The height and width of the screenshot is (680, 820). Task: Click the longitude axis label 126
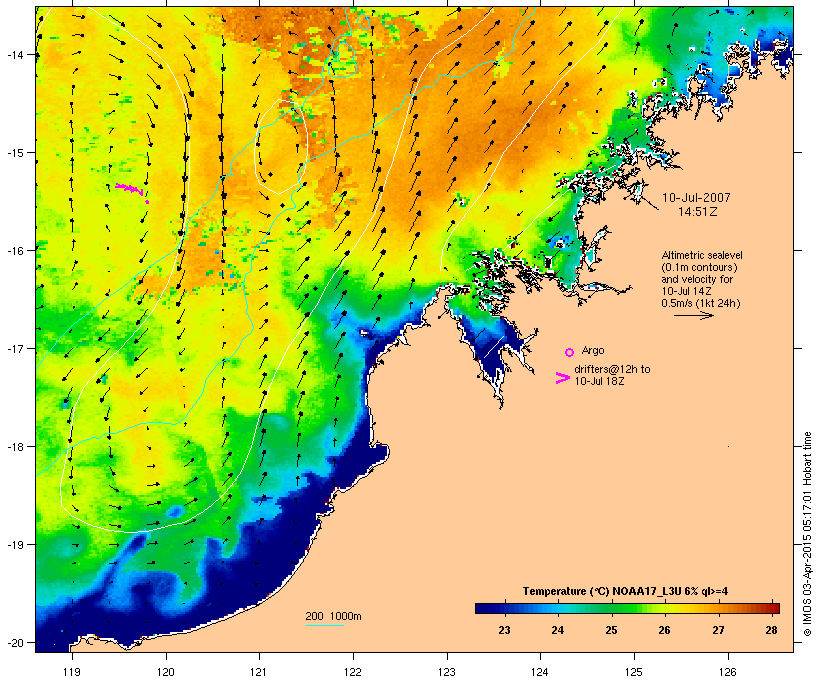[727, 672]
